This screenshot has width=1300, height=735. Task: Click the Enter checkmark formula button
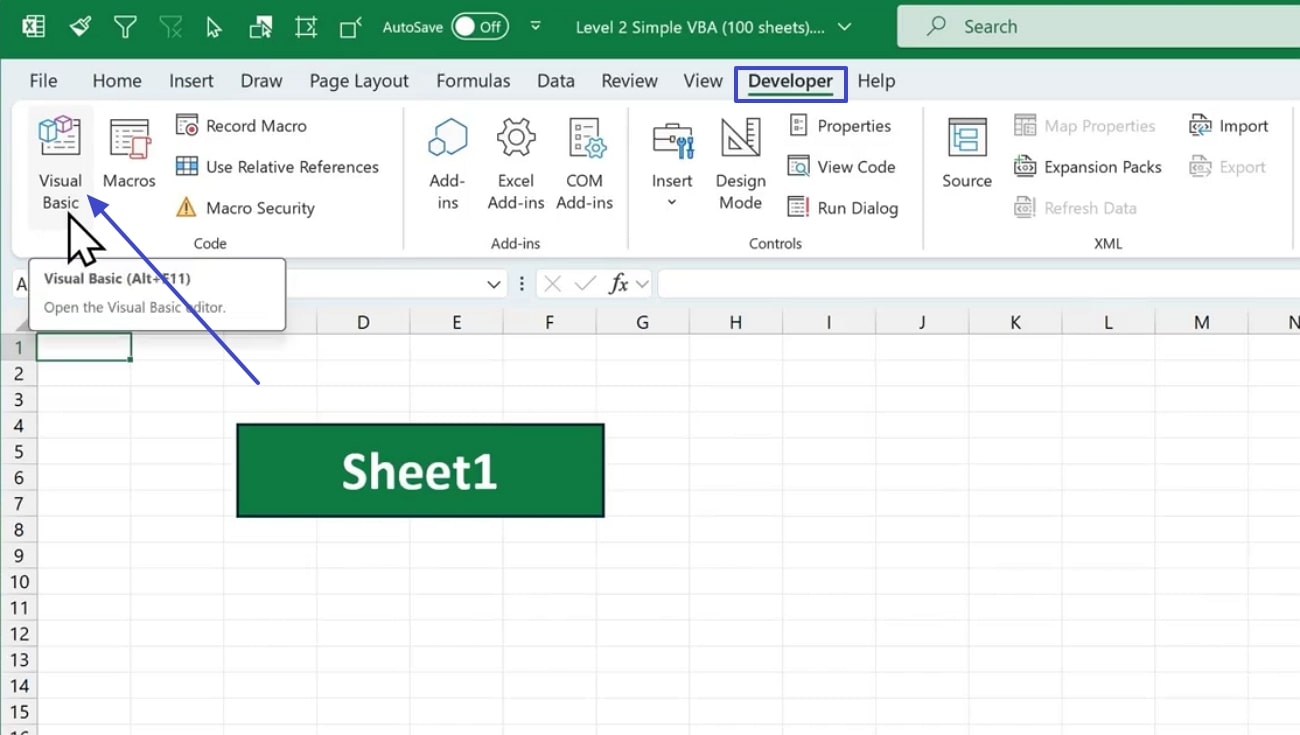click(585, 285)
